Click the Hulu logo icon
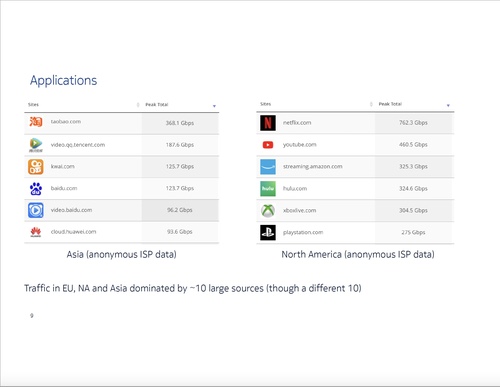 [x=268, y=189]
